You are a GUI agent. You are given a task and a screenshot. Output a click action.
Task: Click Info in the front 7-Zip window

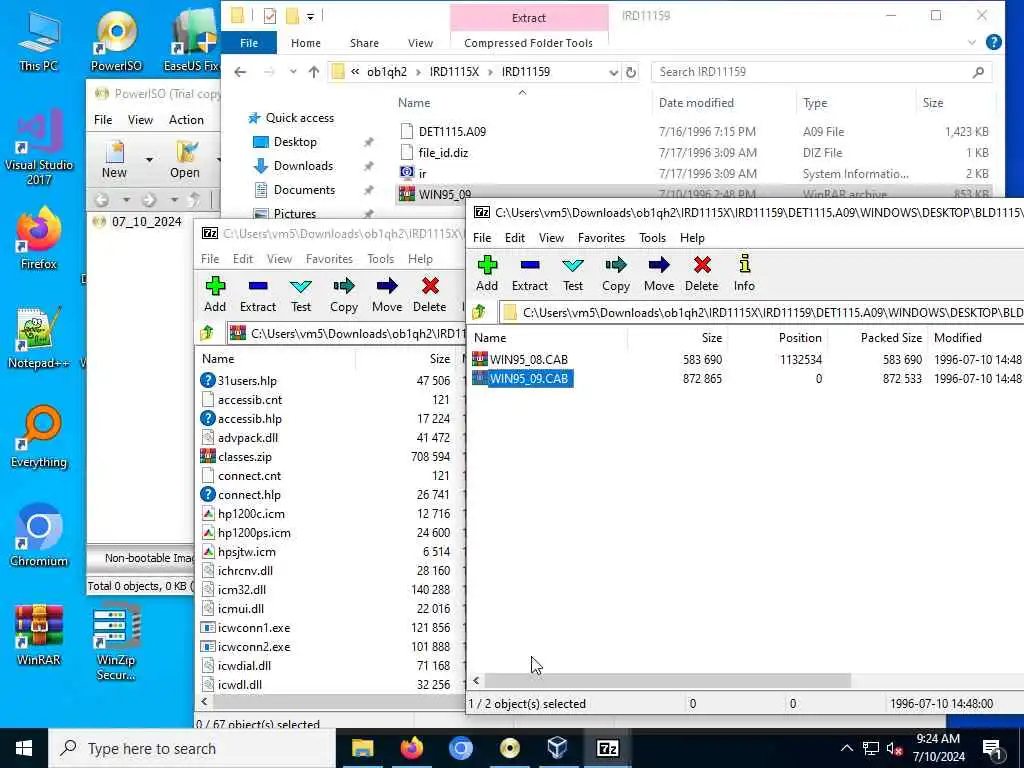tap(744, 274)
